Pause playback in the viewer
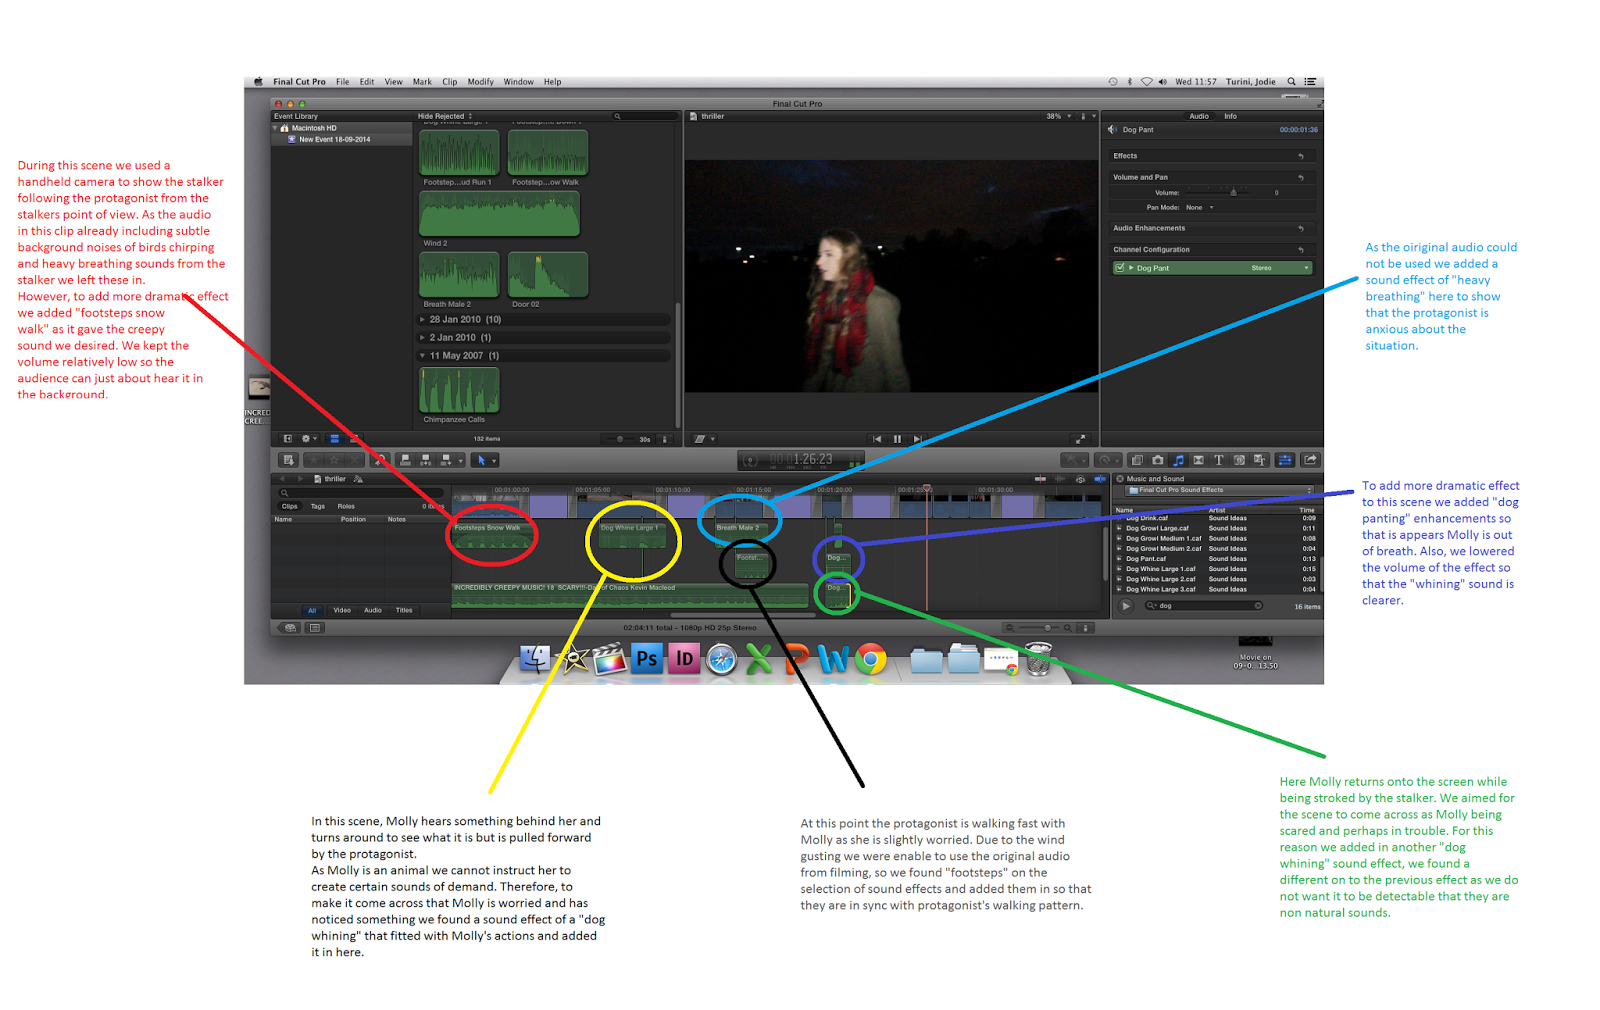Viewport: 1600px width, 1010px height. pos(897,439)
